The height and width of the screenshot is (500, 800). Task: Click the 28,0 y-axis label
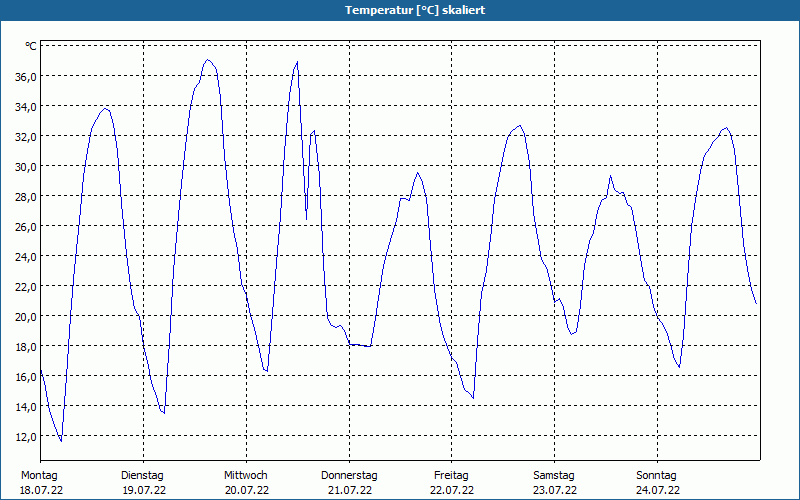pos(26,197)
